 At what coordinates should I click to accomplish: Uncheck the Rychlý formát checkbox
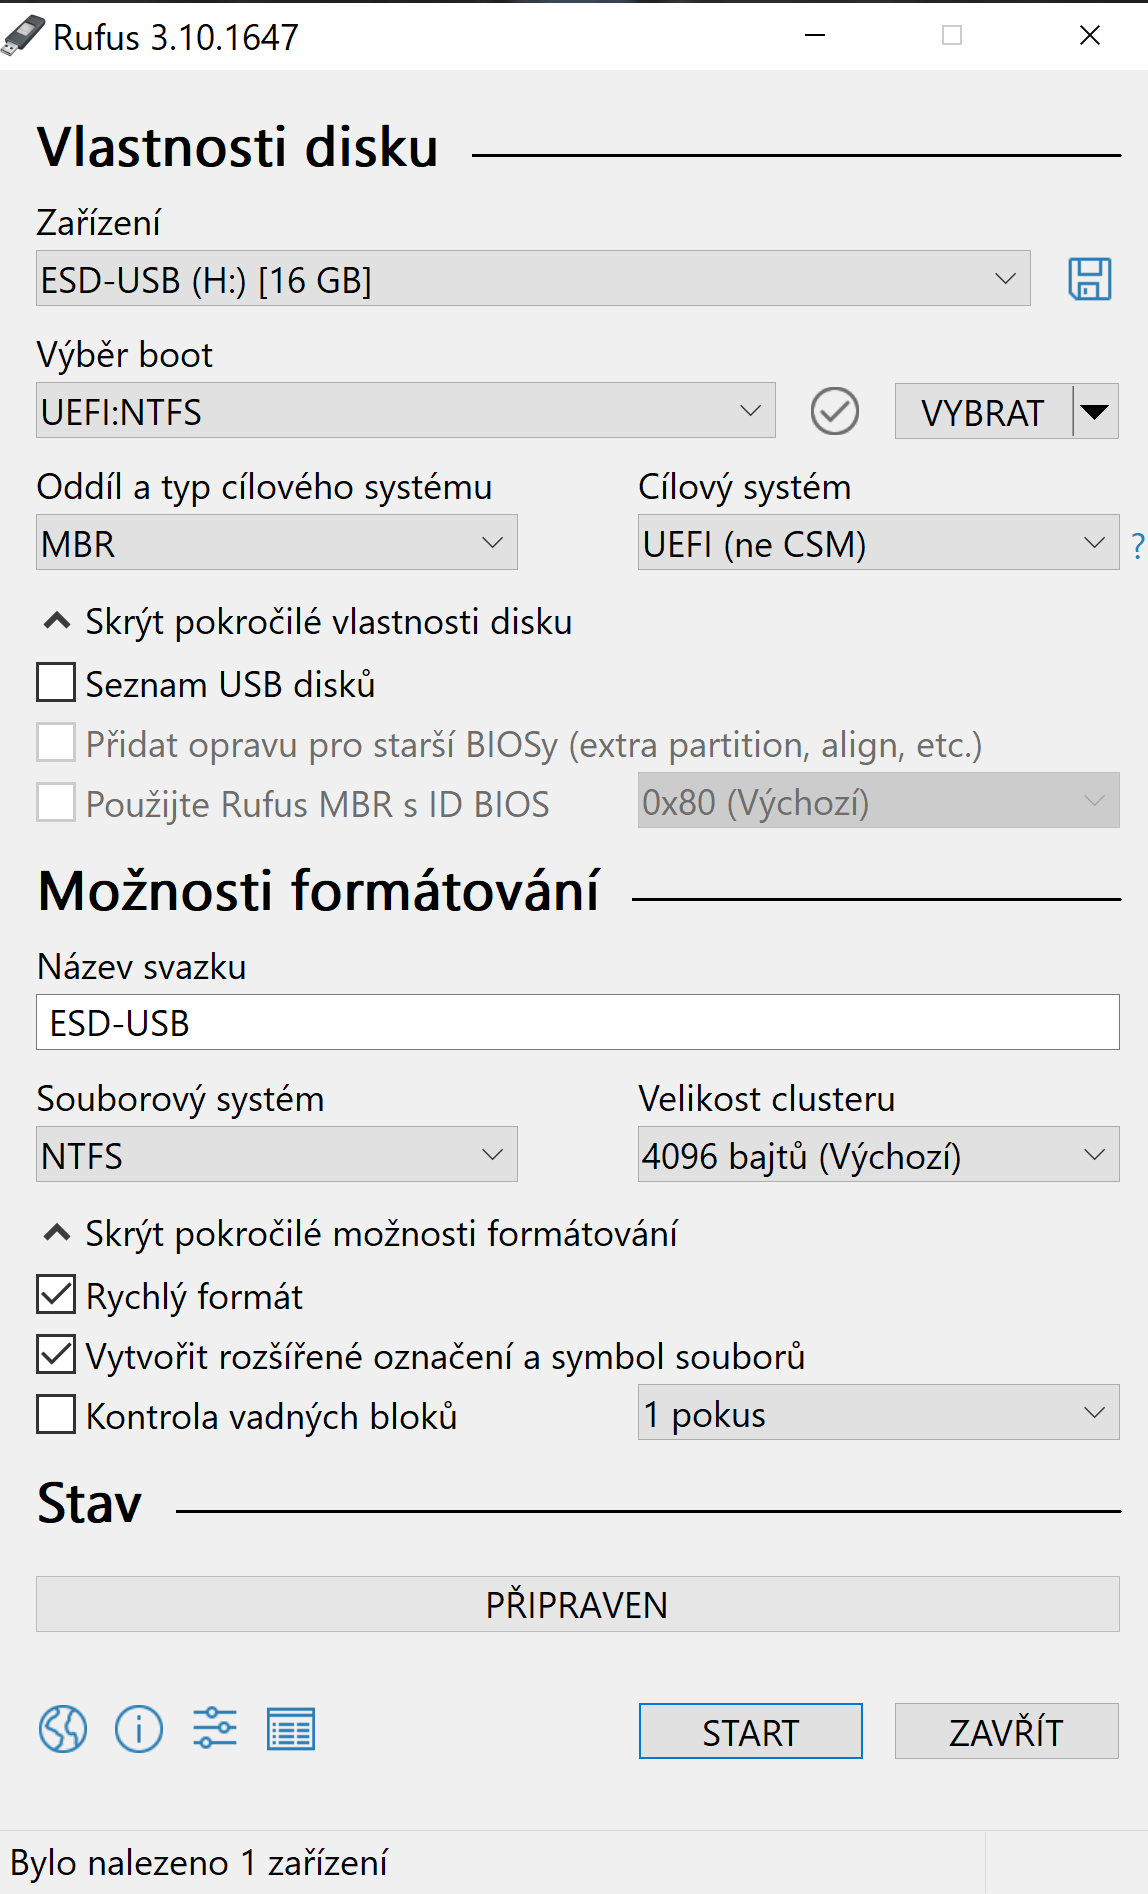click(x=56, y=1295)
